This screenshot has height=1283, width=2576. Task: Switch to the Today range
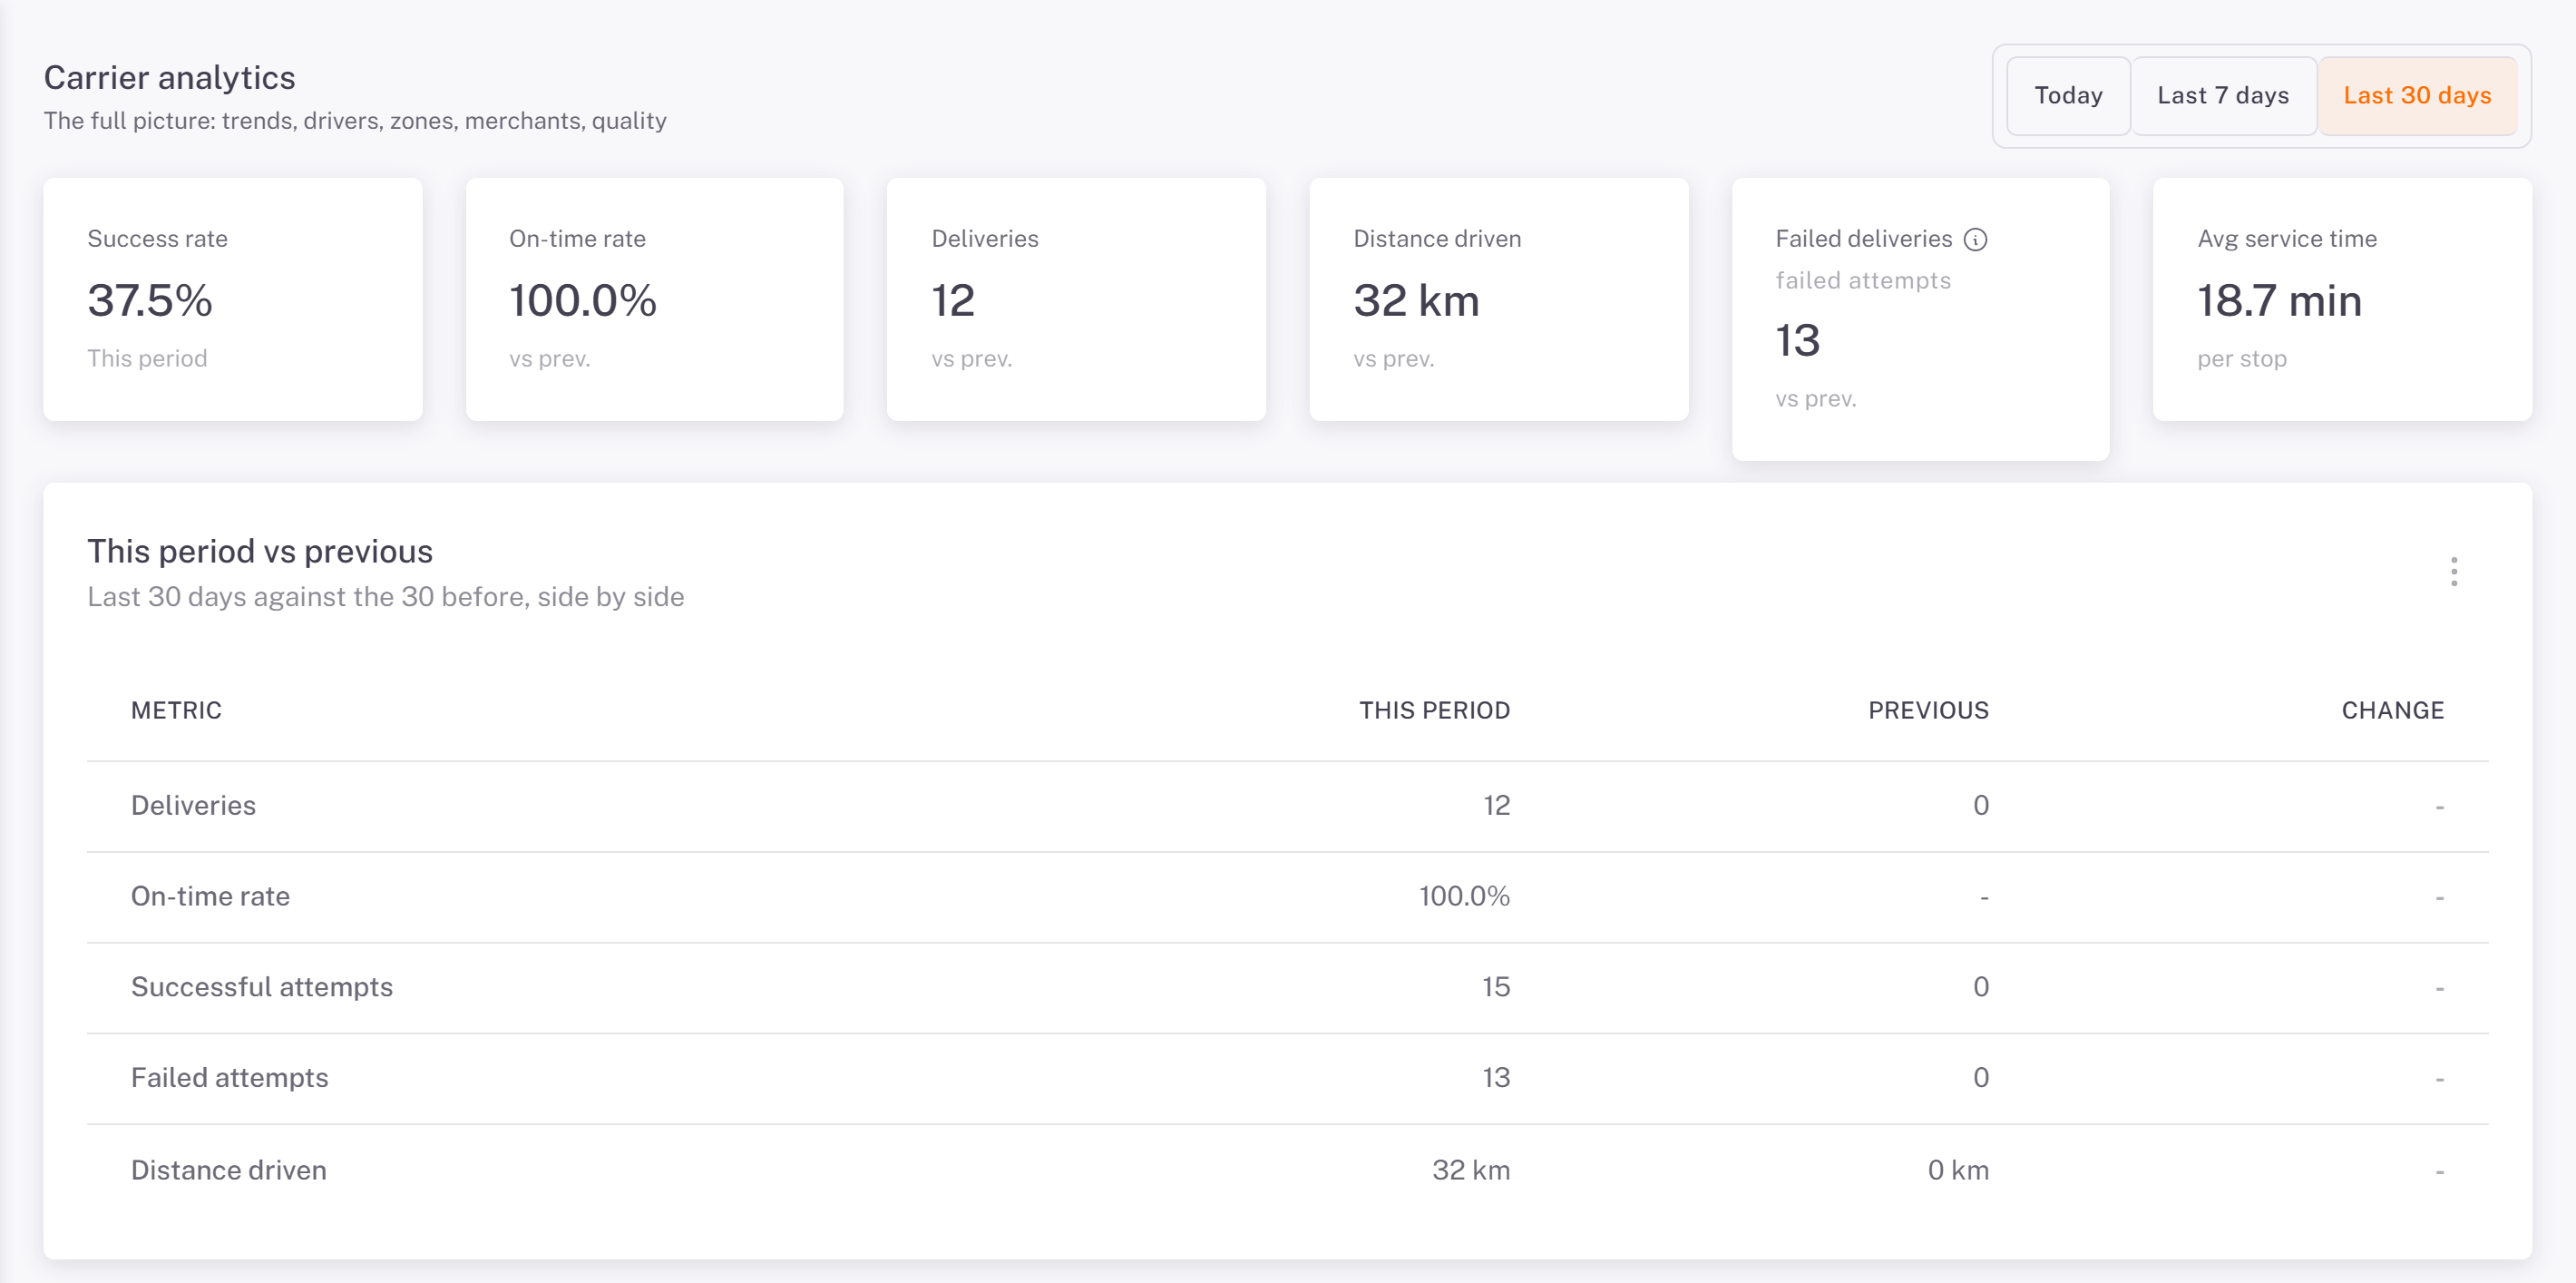point(2068,96)
